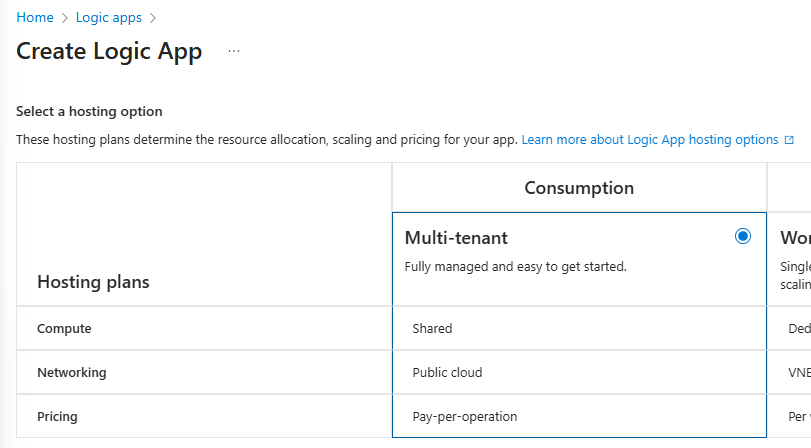Click the Multi-tenant plan heading
The image size is (811, 448).
[x=456, y=238]
